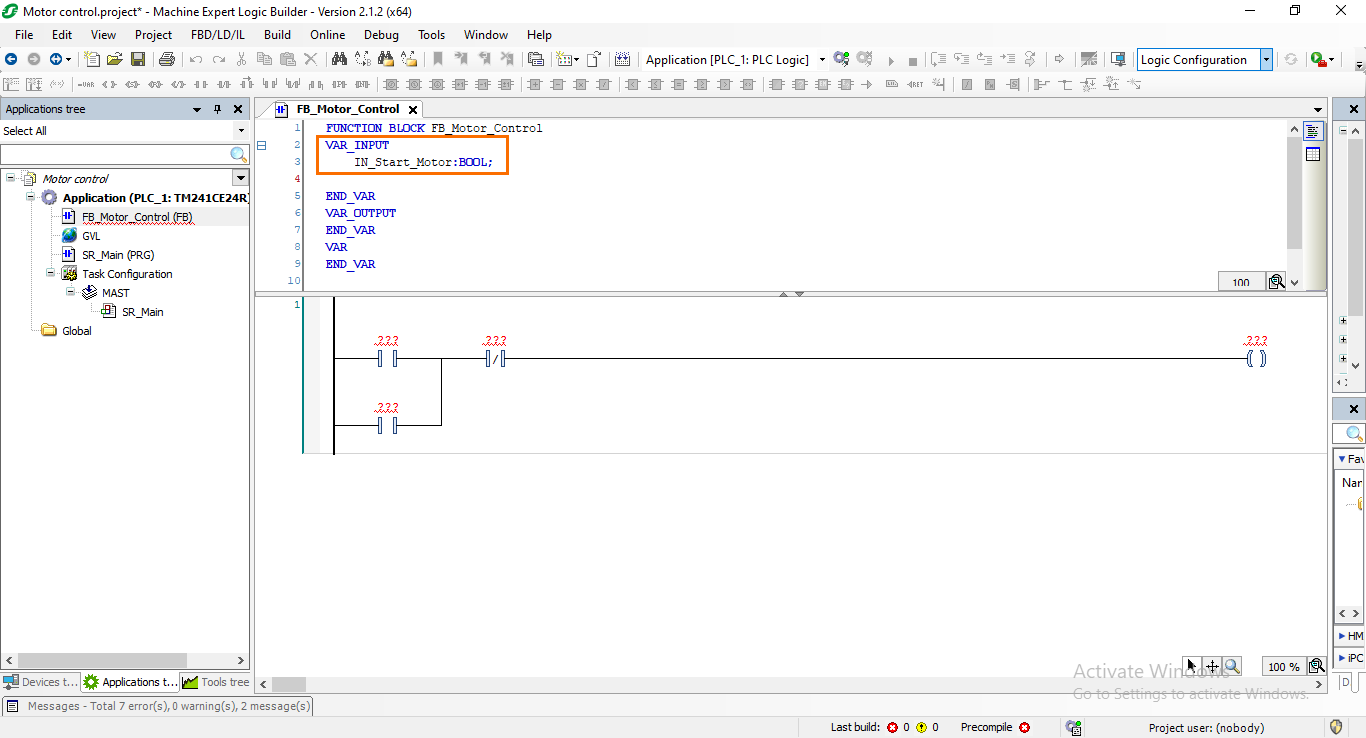Click the Last build status entry
Screen dimensions: 1366x738
pyautogui.click(x=885, y=727)
